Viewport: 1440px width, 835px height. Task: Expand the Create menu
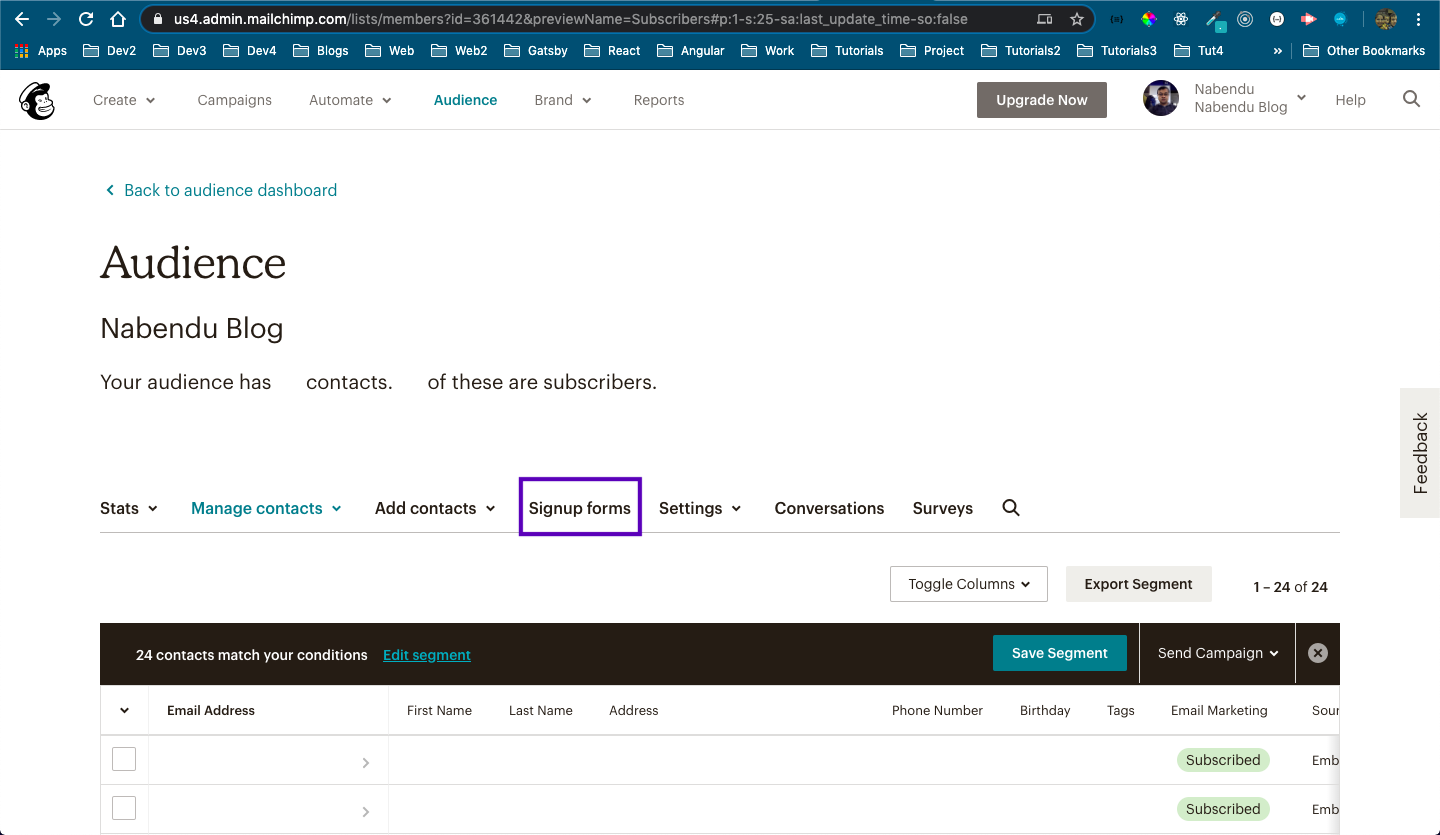[124, 100]
